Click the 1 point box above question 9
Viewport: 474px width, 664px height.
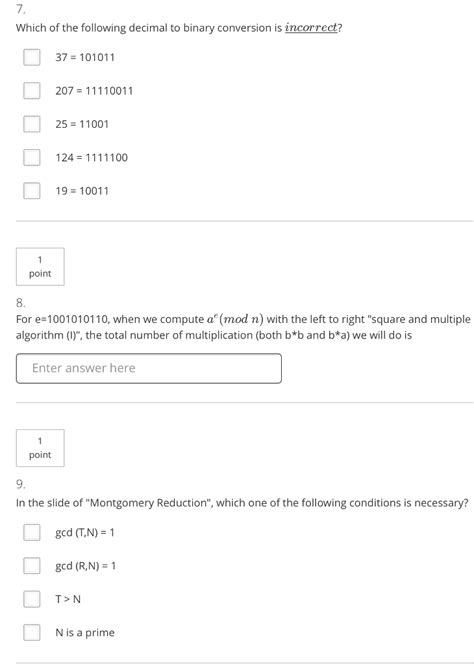click(x=40, y=448)
